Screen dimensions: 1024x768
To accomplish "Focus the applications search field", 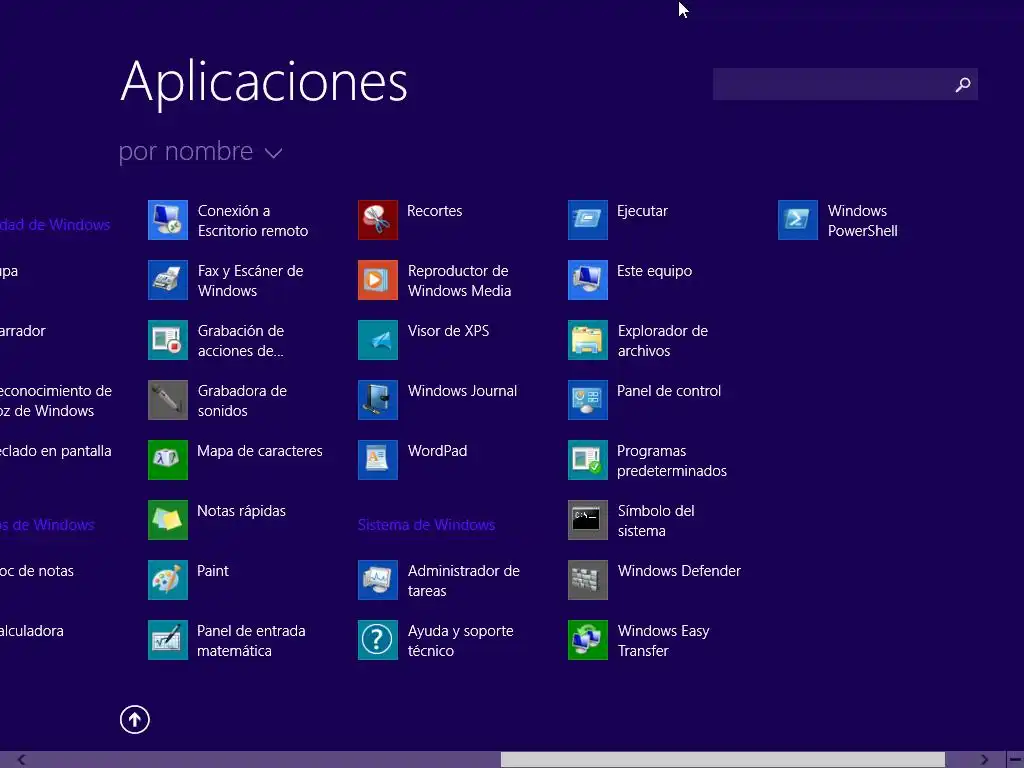I will click(x=845, y=84).
